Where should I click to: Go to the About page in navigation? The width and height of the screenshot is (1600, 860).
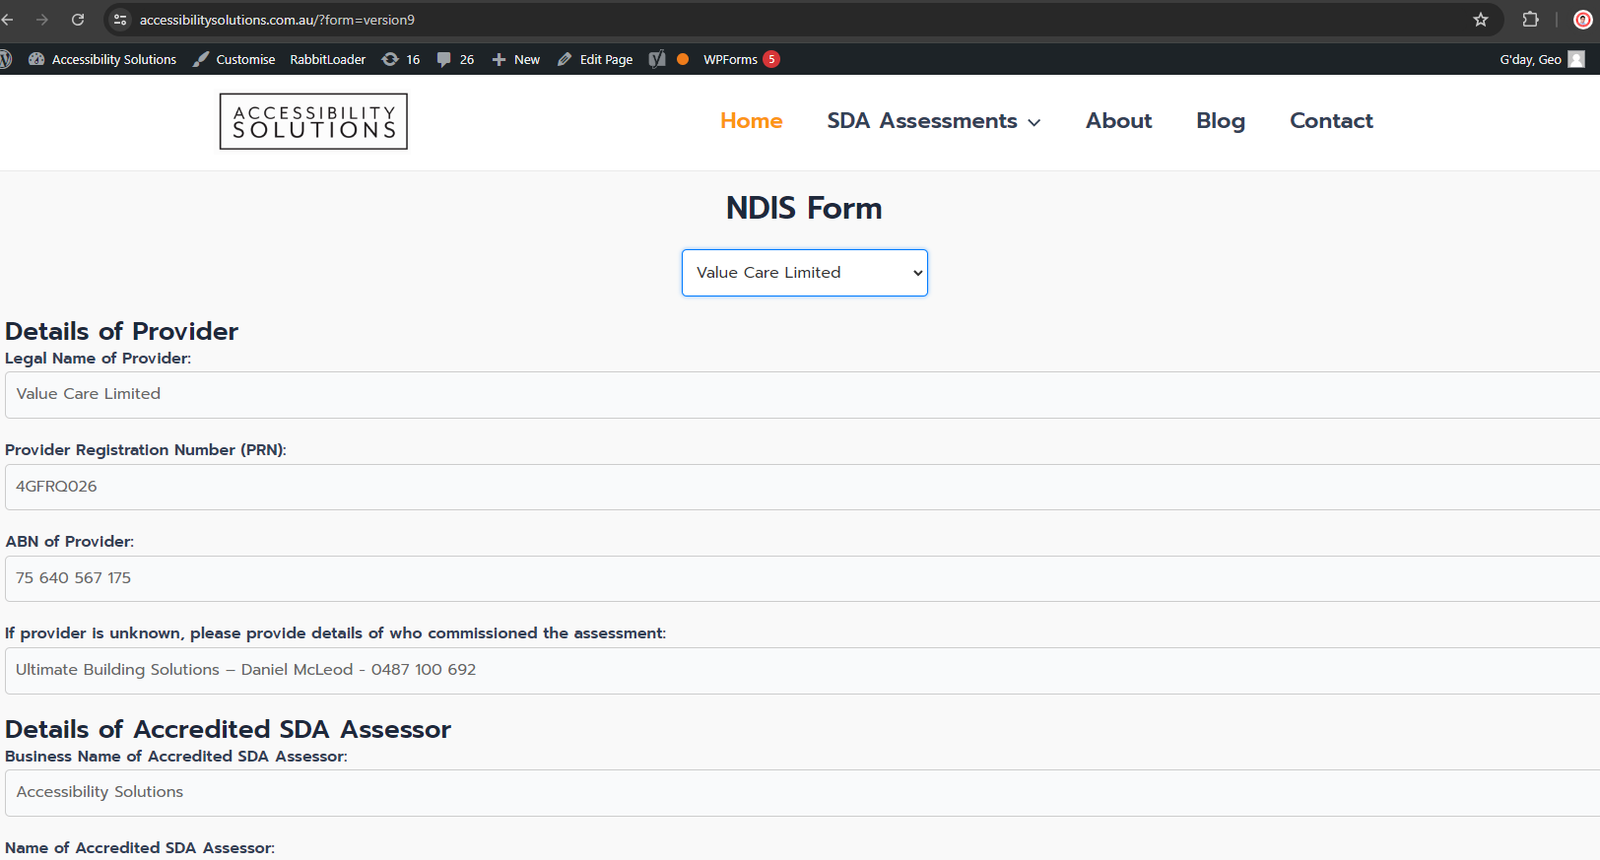(x=1118, y=121)
